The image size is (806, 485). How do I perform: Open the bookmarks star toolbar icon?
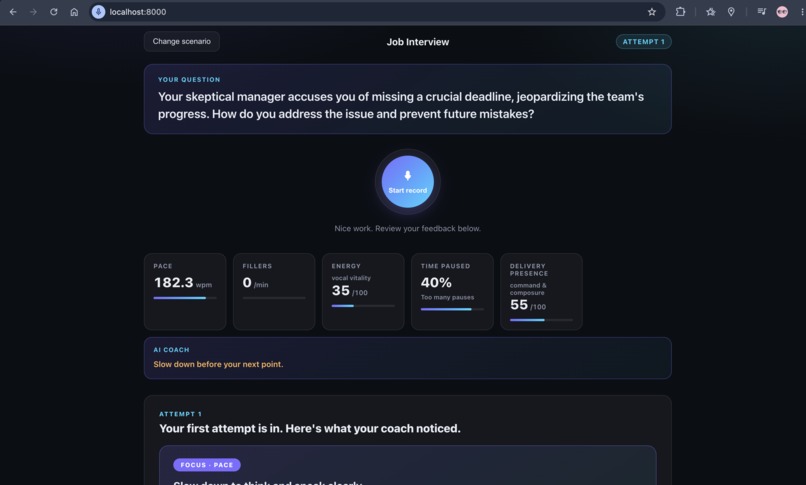coord(710,12)
